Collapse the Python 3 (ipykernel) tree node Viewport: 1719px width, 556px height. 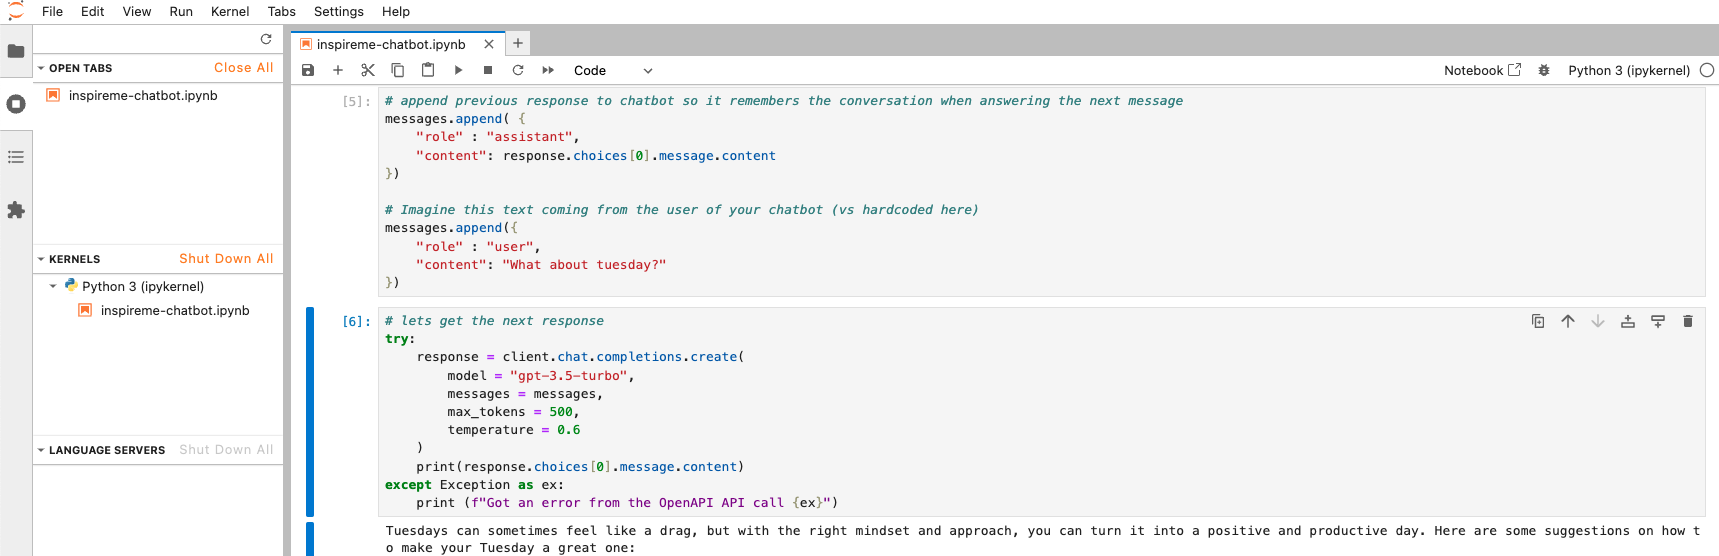pyautogui.click(x=53, y=286)
